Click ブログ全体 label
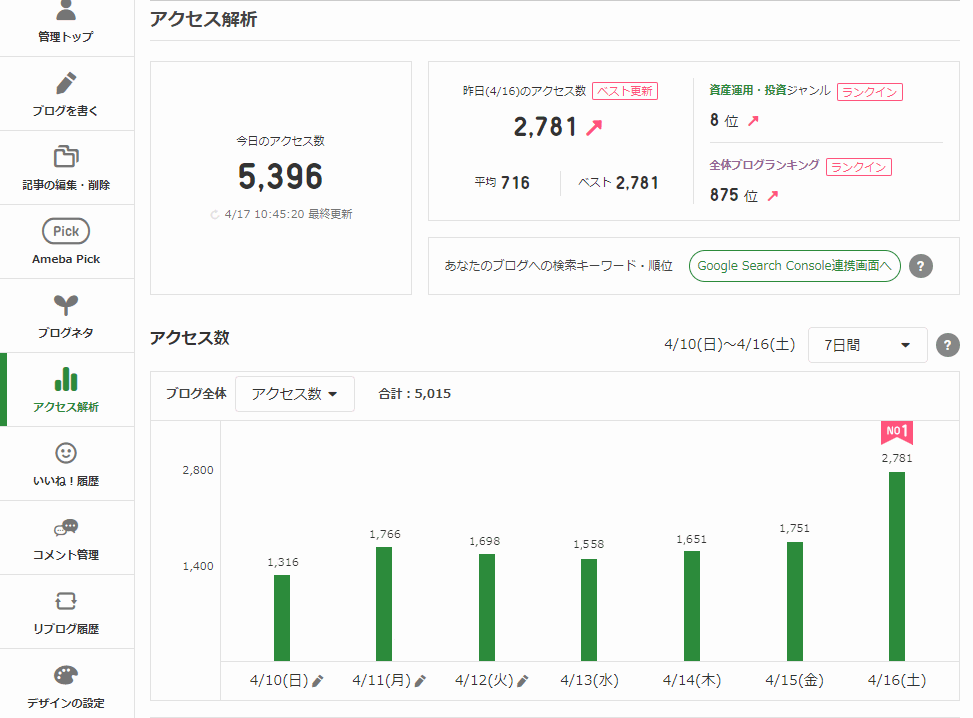The width and height of the screenshot is (973, 718). tap(196, 393)
